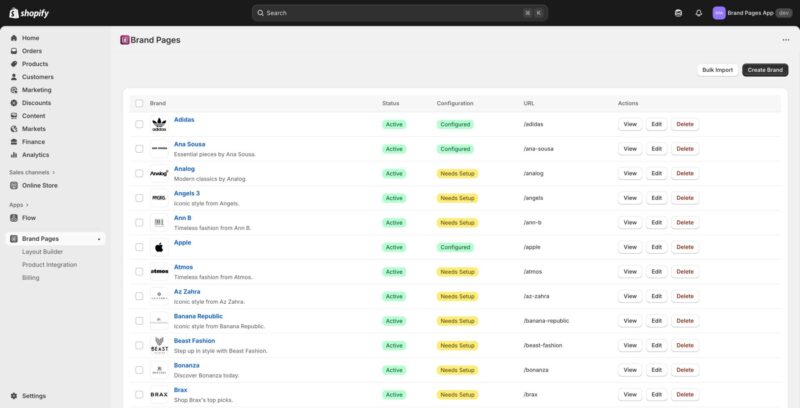Delete the Analog brand
800x408 pixels.
(x=685, y=173)
